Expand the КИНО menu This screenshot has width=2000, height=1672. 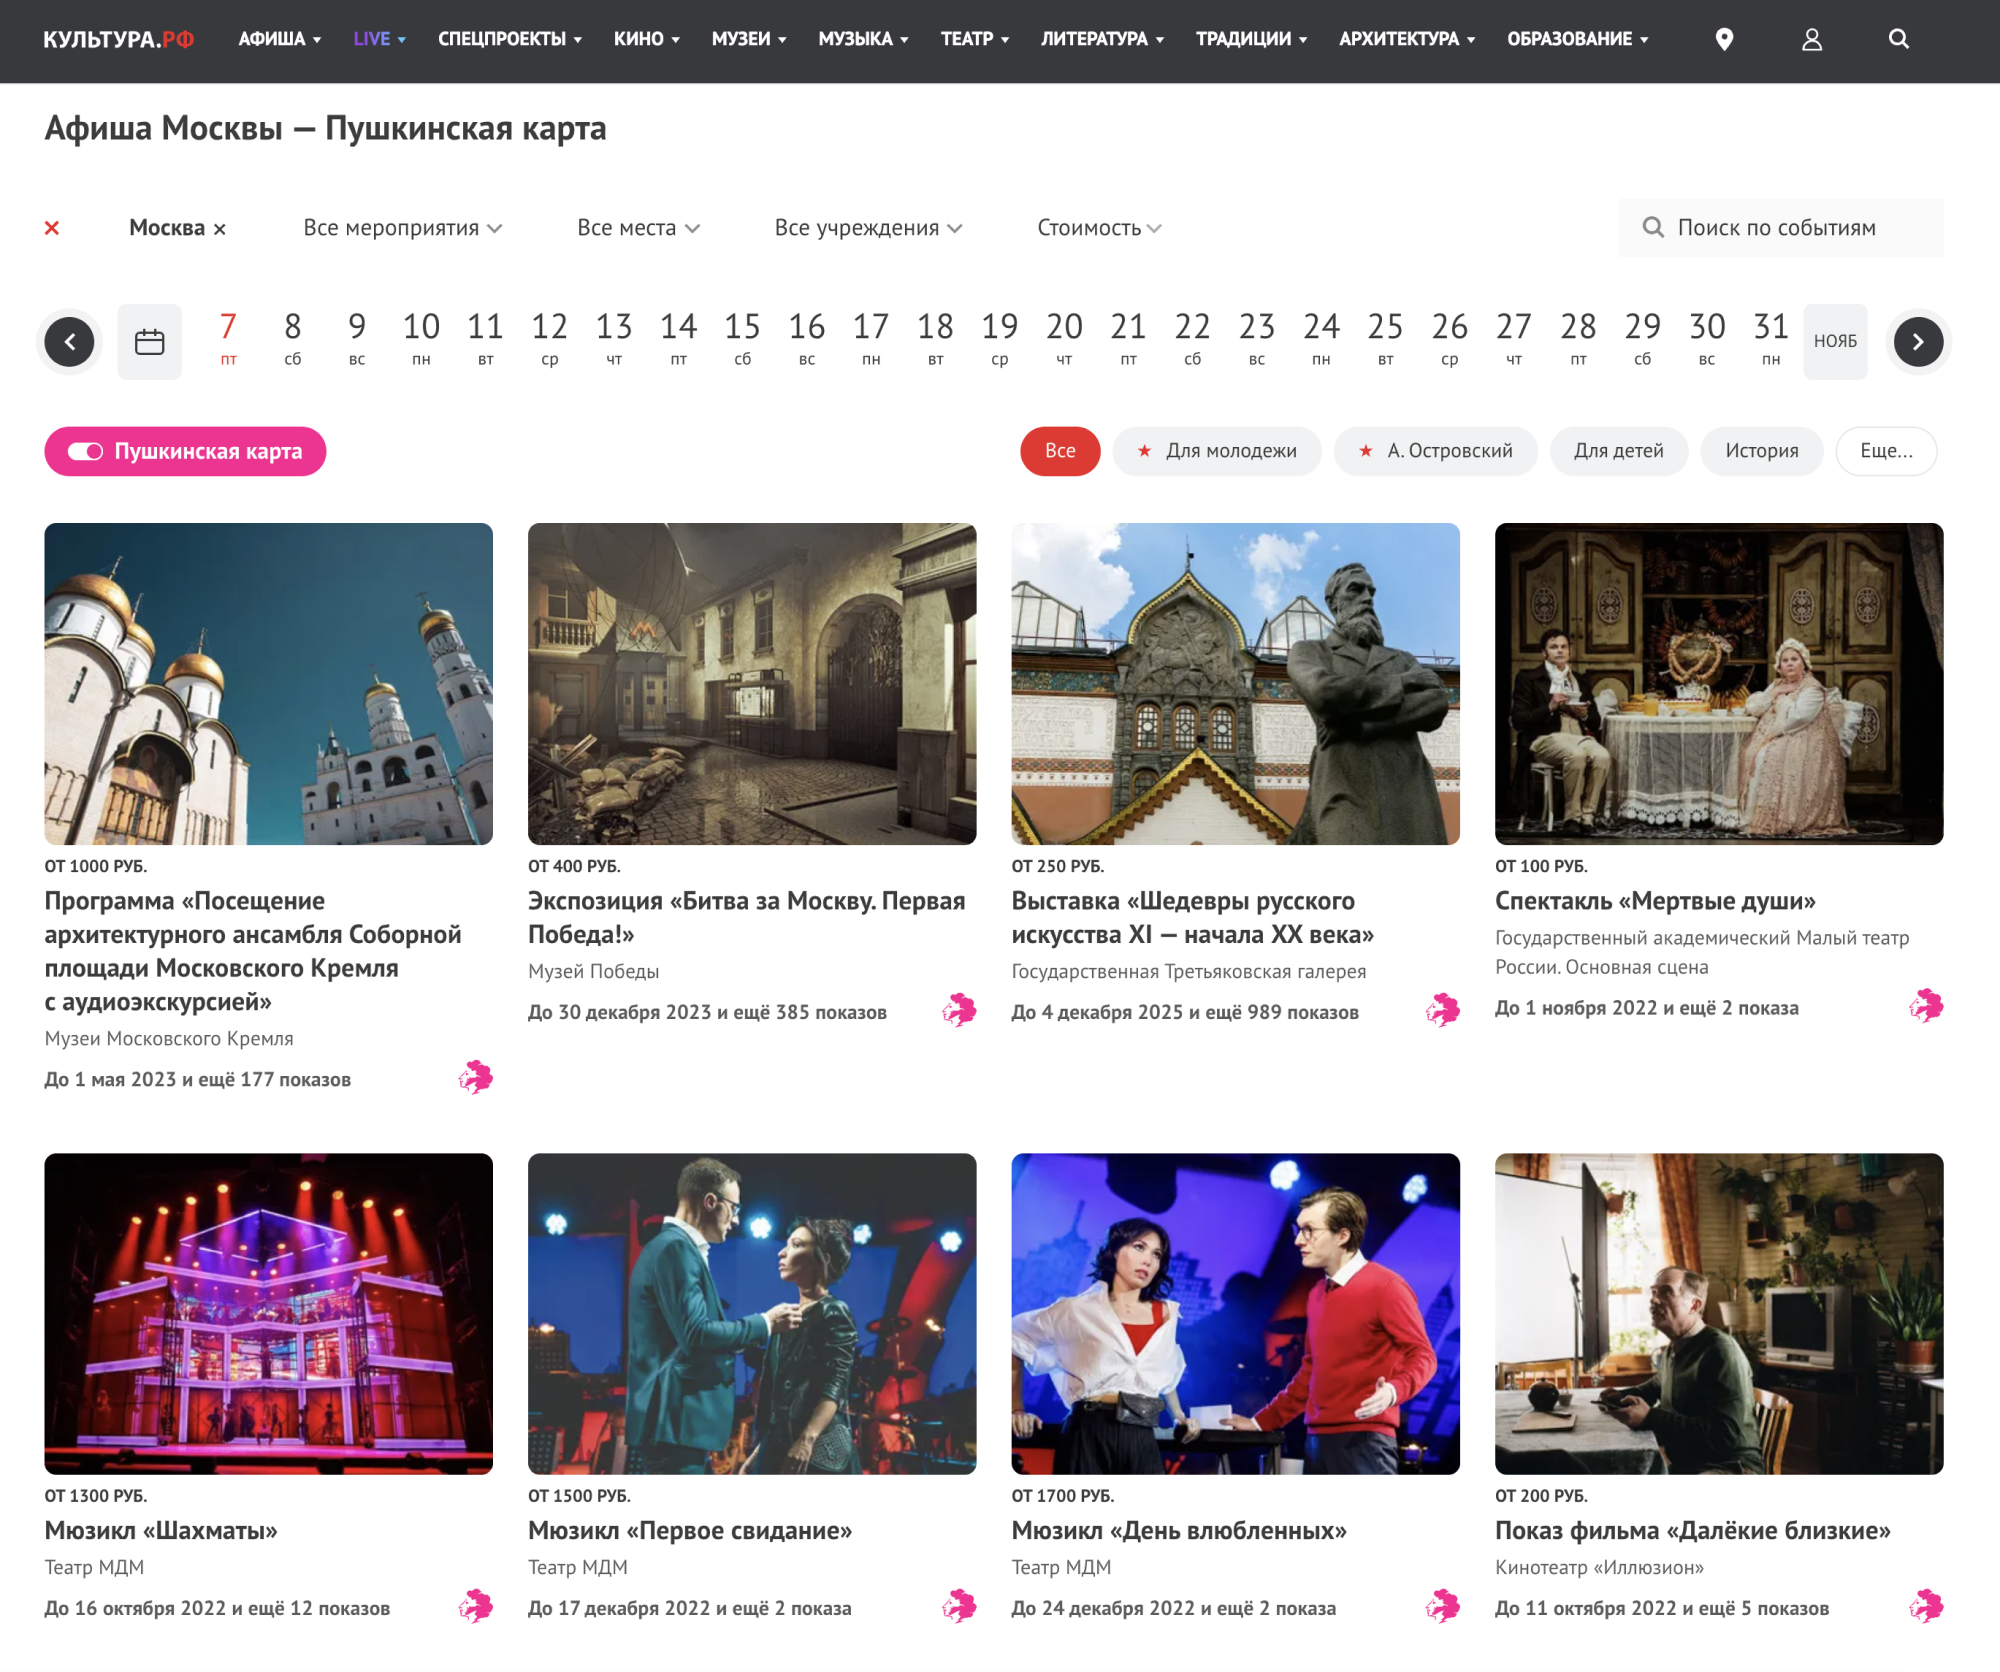coord(646,39)
